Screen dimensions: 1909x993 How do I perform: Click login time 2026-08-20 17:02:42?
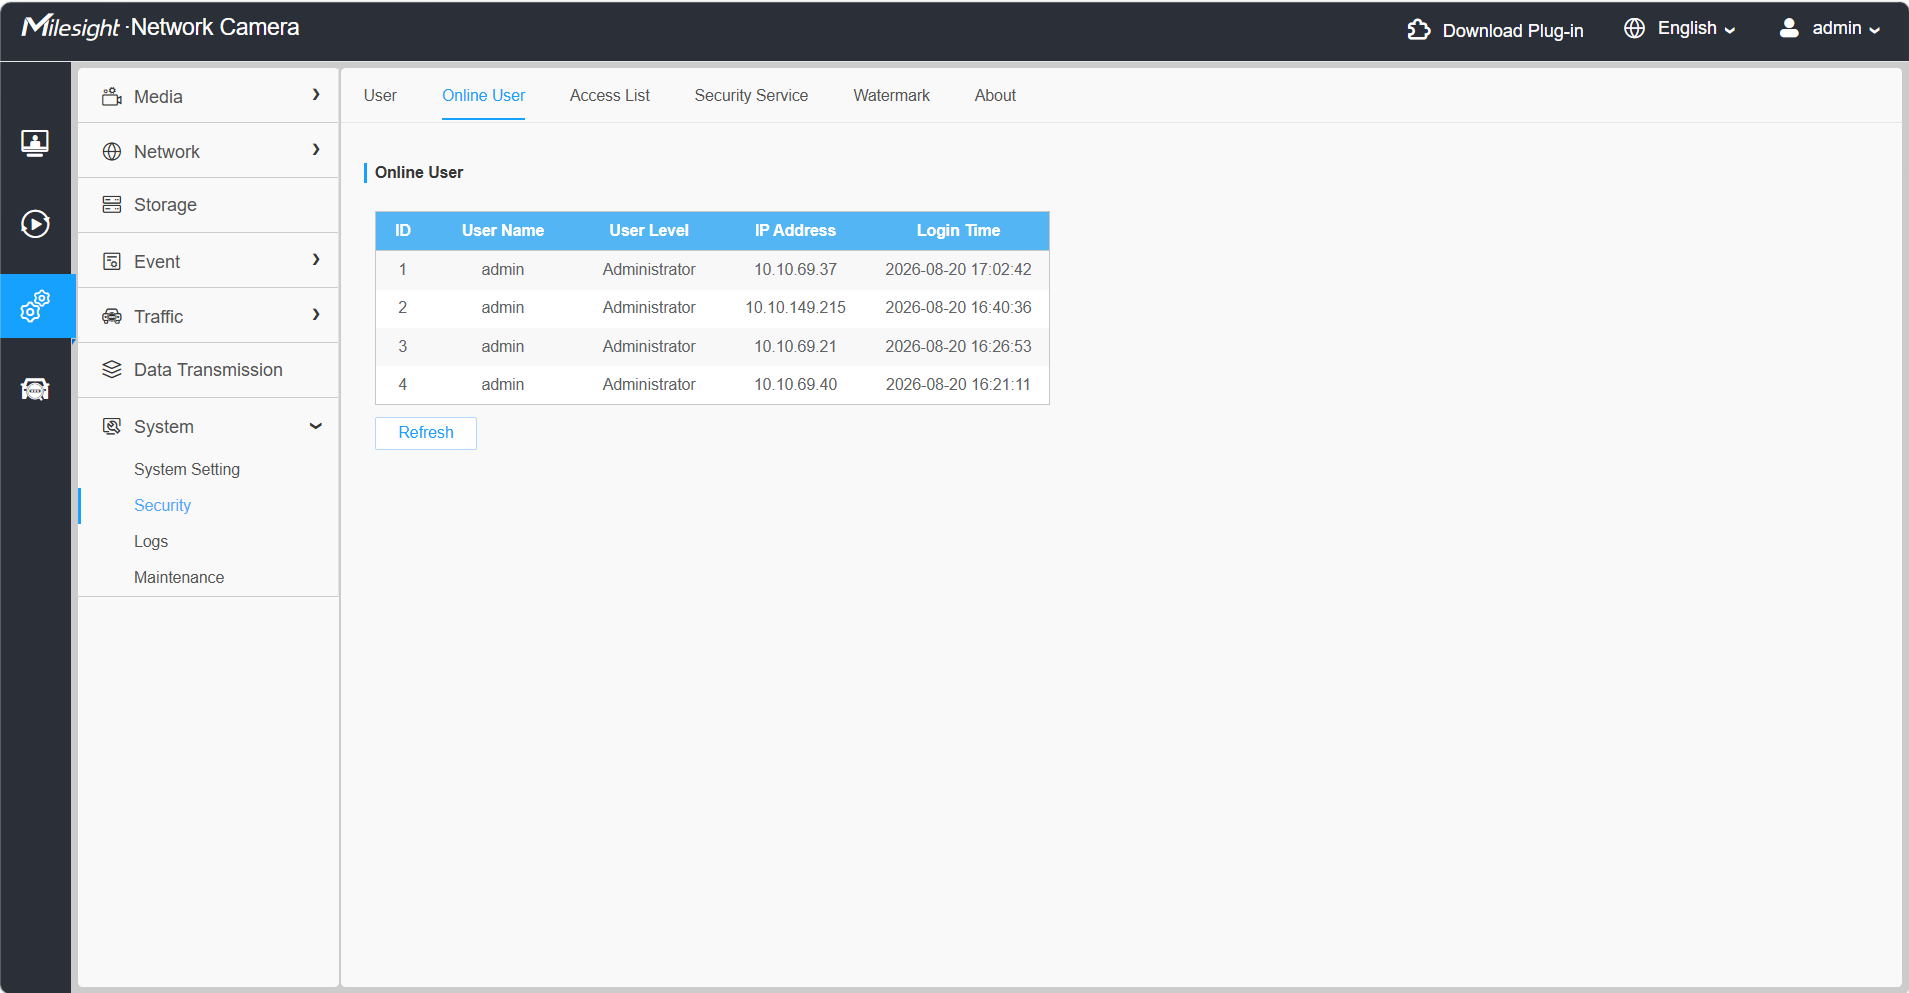pyautogui.click(x=958, y=269)
